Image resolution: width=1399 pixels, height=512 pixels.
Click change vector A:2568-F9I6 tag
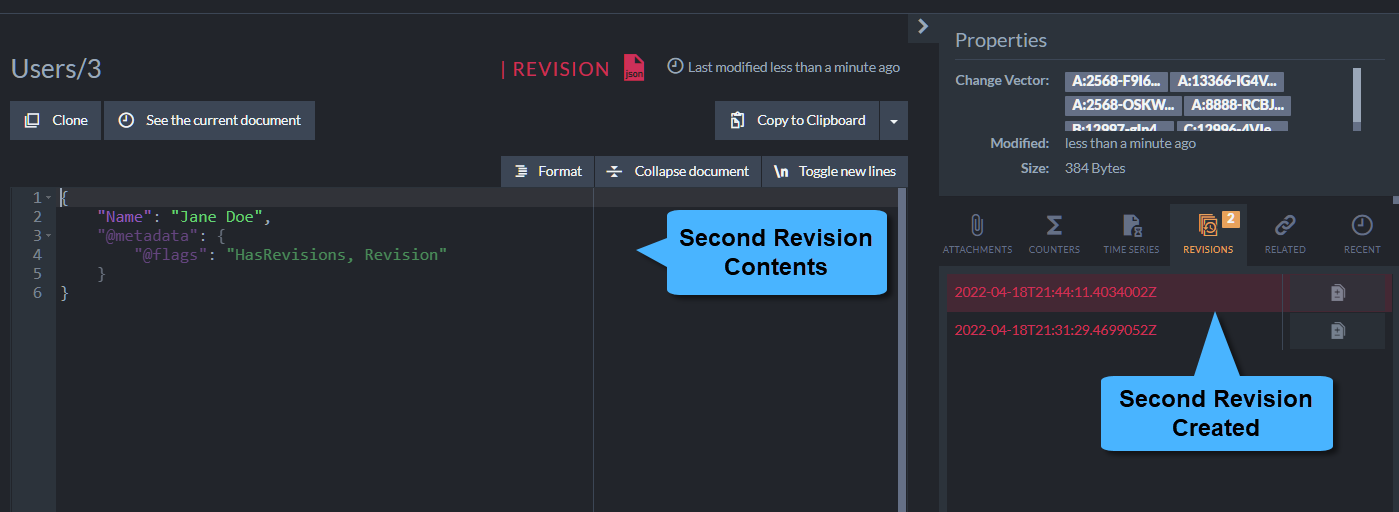pos(1116,82)
